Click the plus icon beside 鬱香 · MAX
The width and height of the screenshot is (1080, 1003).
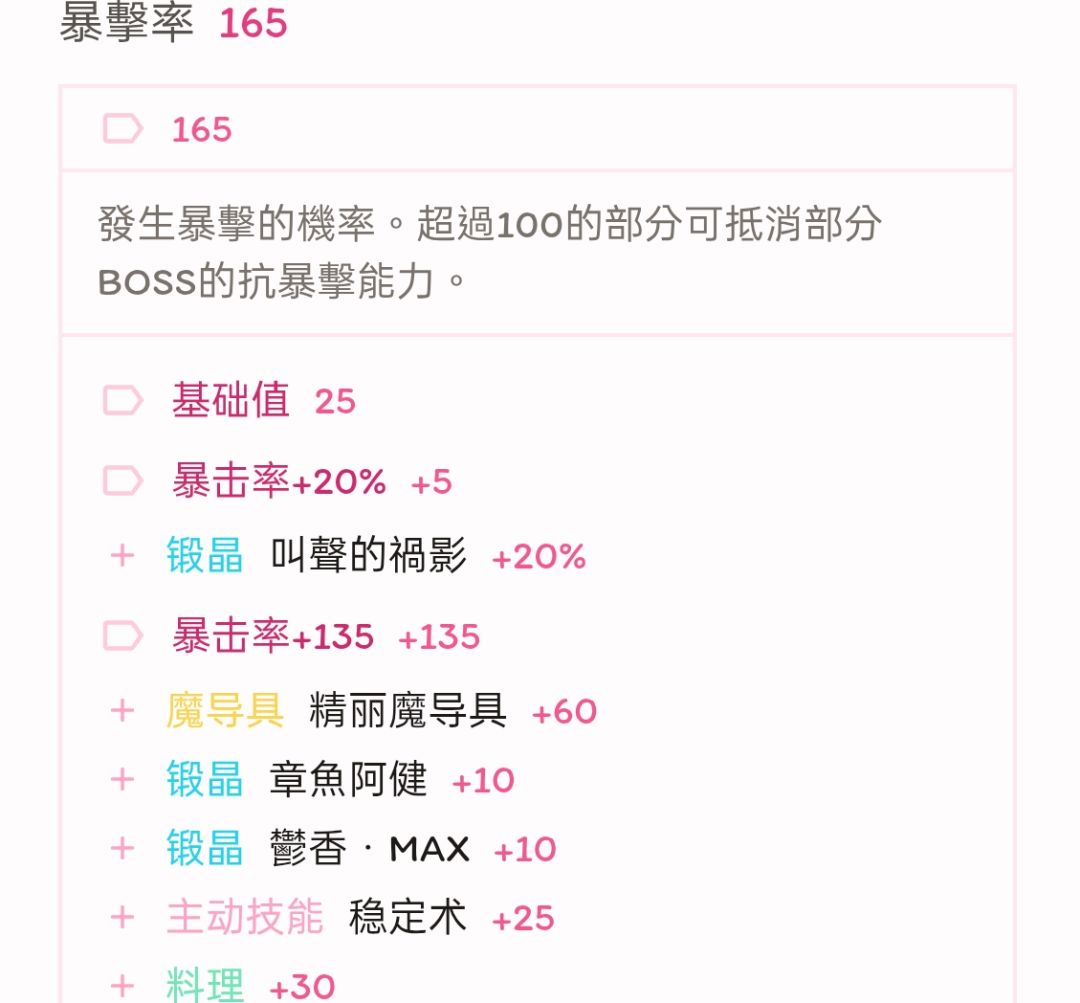click(122, 849)
